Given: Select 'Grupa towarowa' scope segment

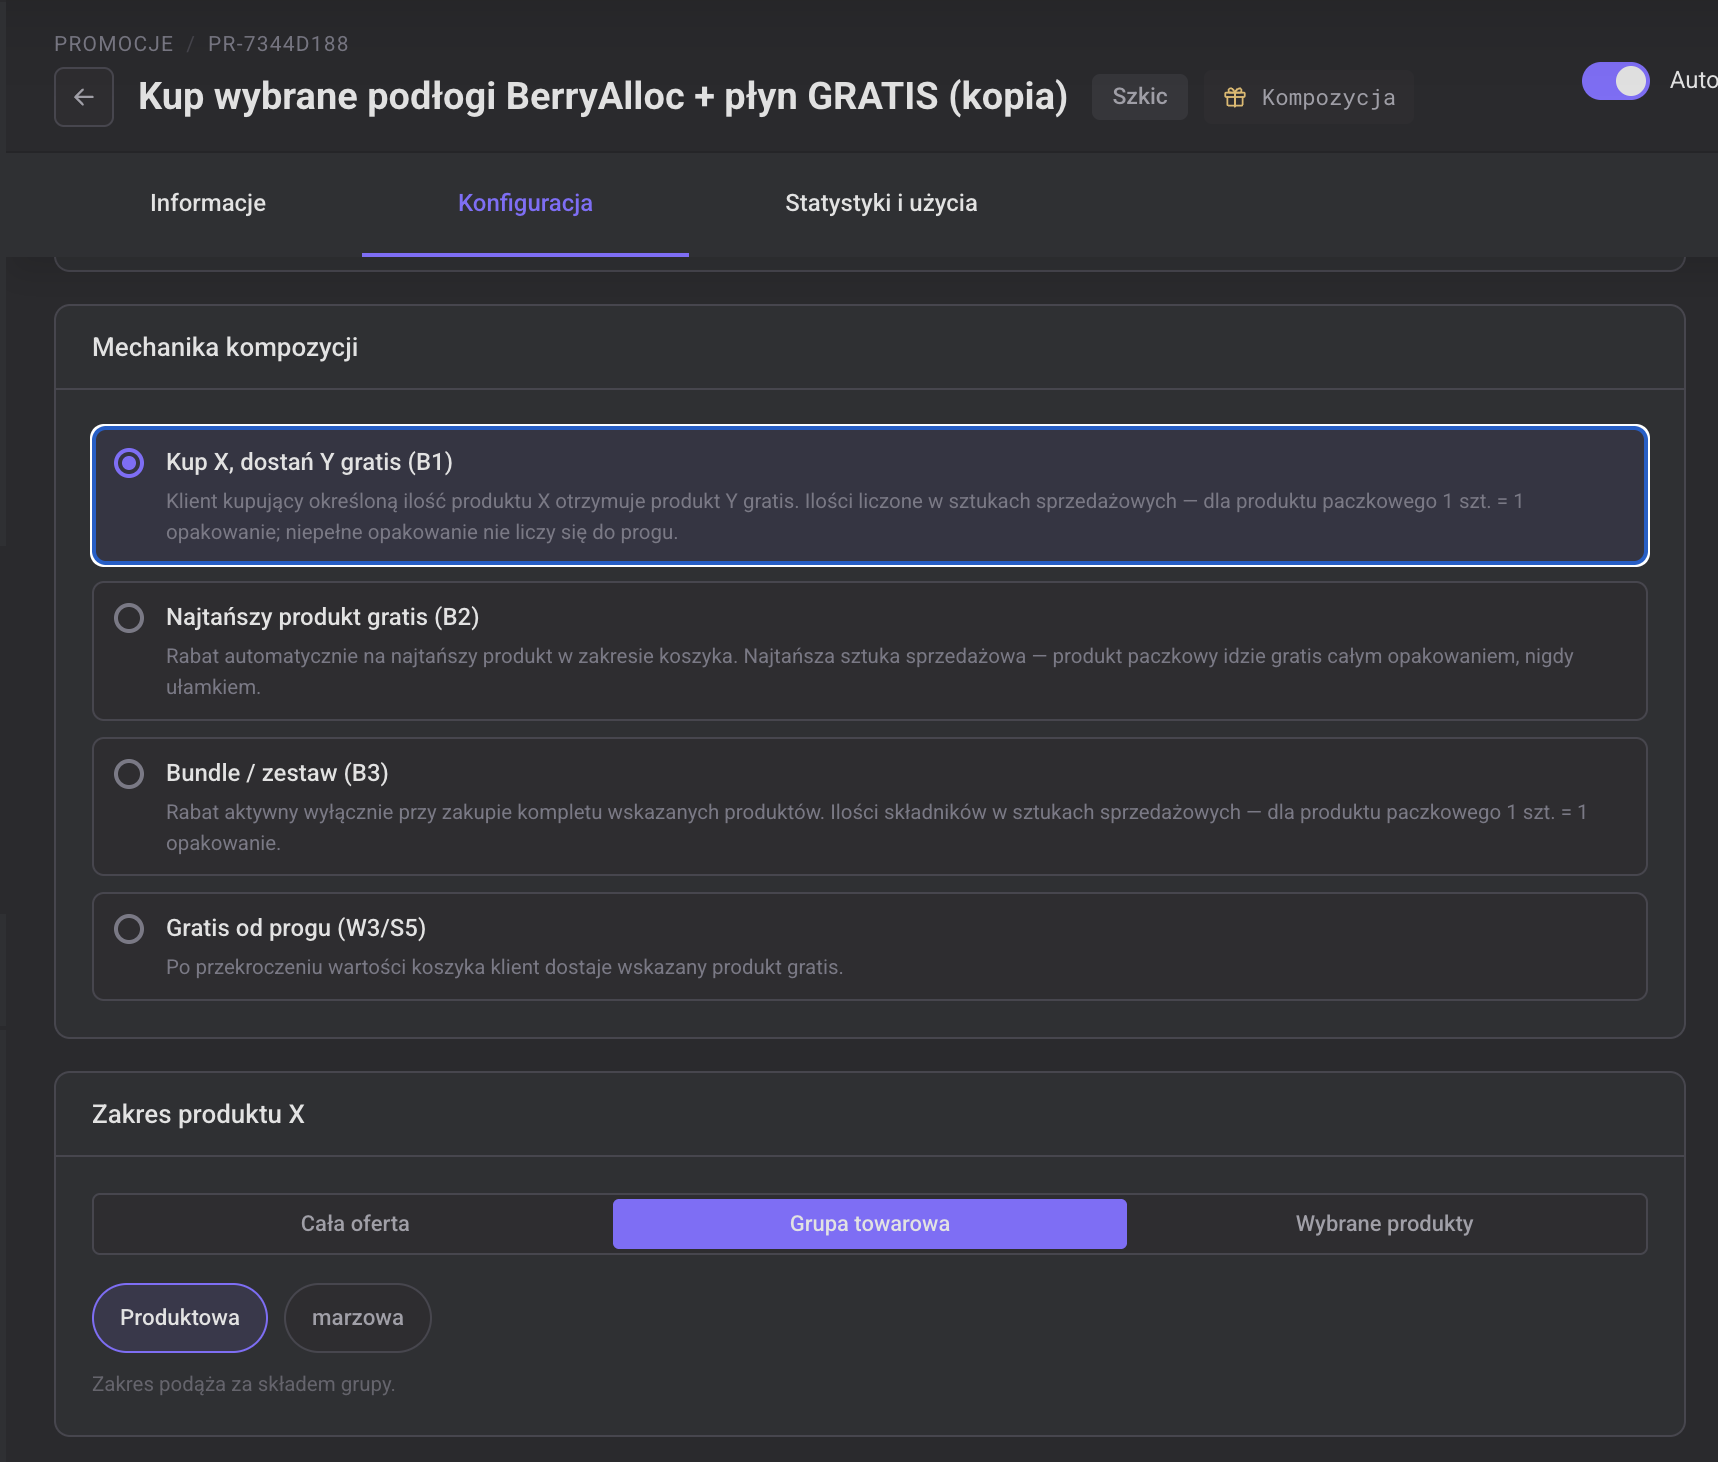Looking at the screenshot, I should coord(870,1224).
